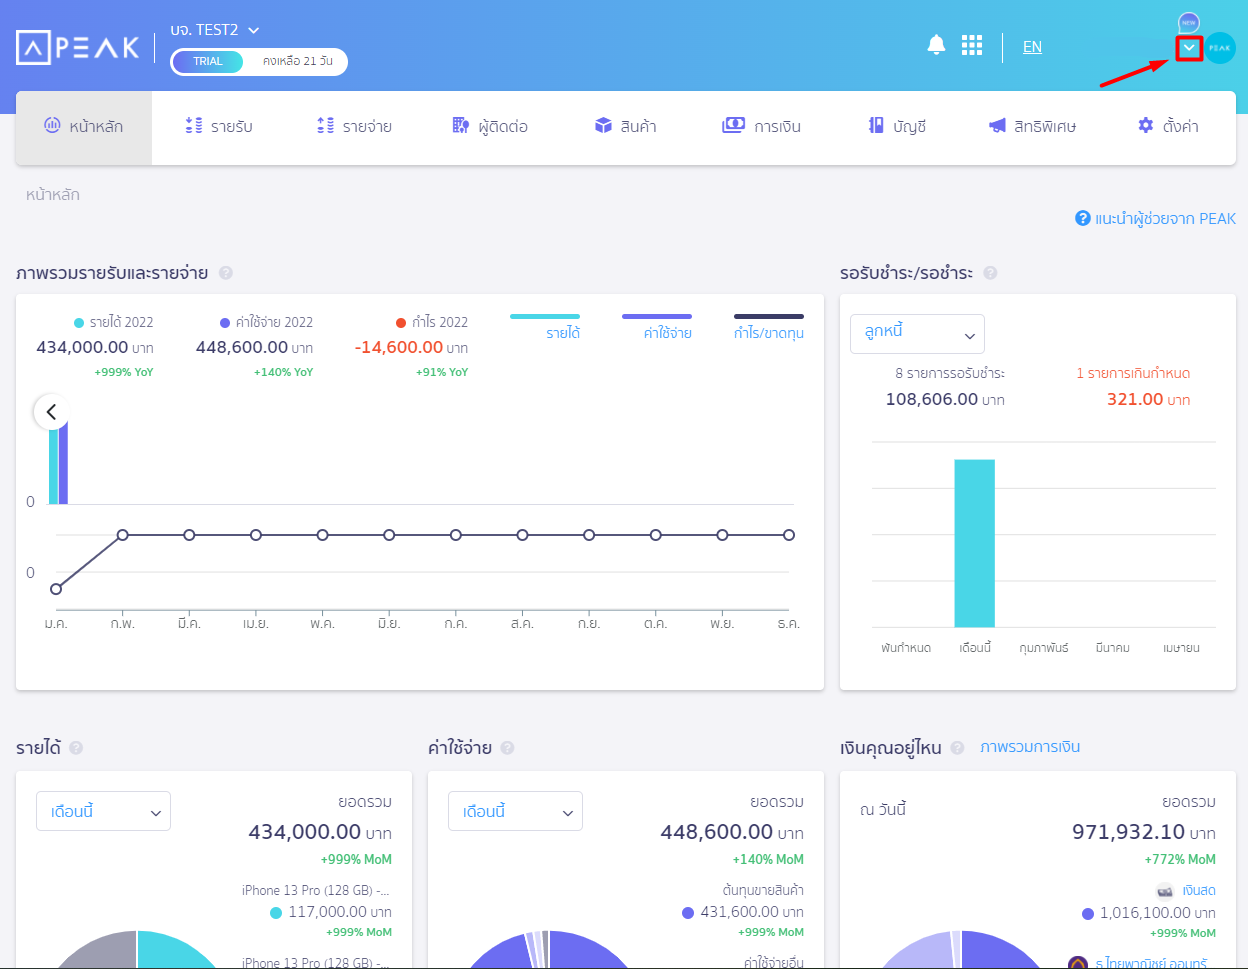1248x969 pixels.
Task: Click the cyan รายได้ 2022 color dot
Action: [79, 323]
